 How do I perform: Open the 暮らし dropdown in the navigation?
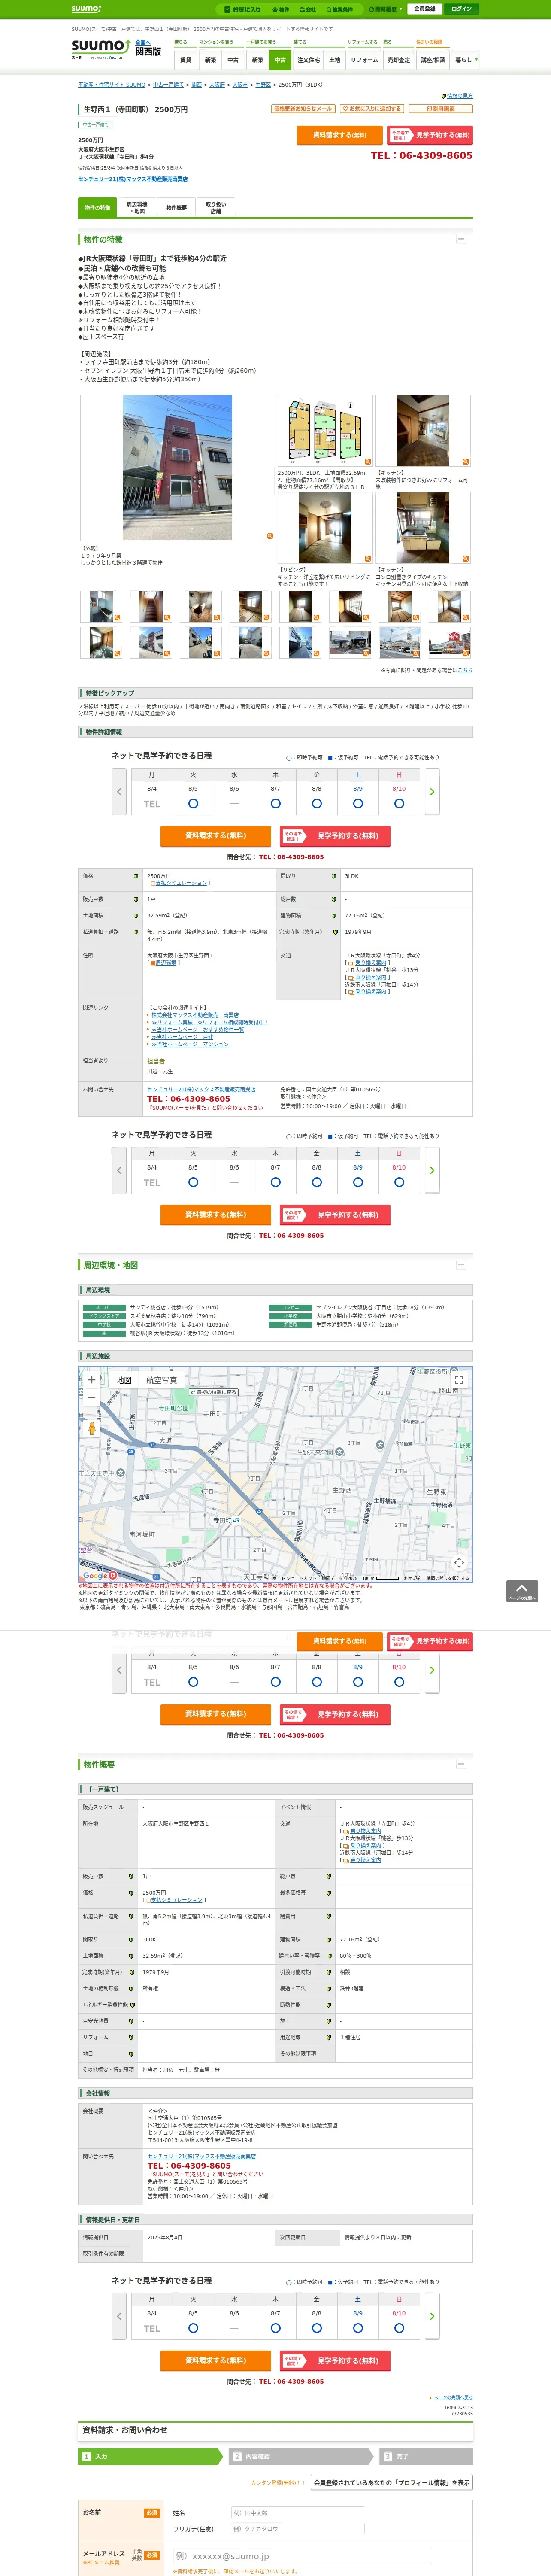(465, 60)
